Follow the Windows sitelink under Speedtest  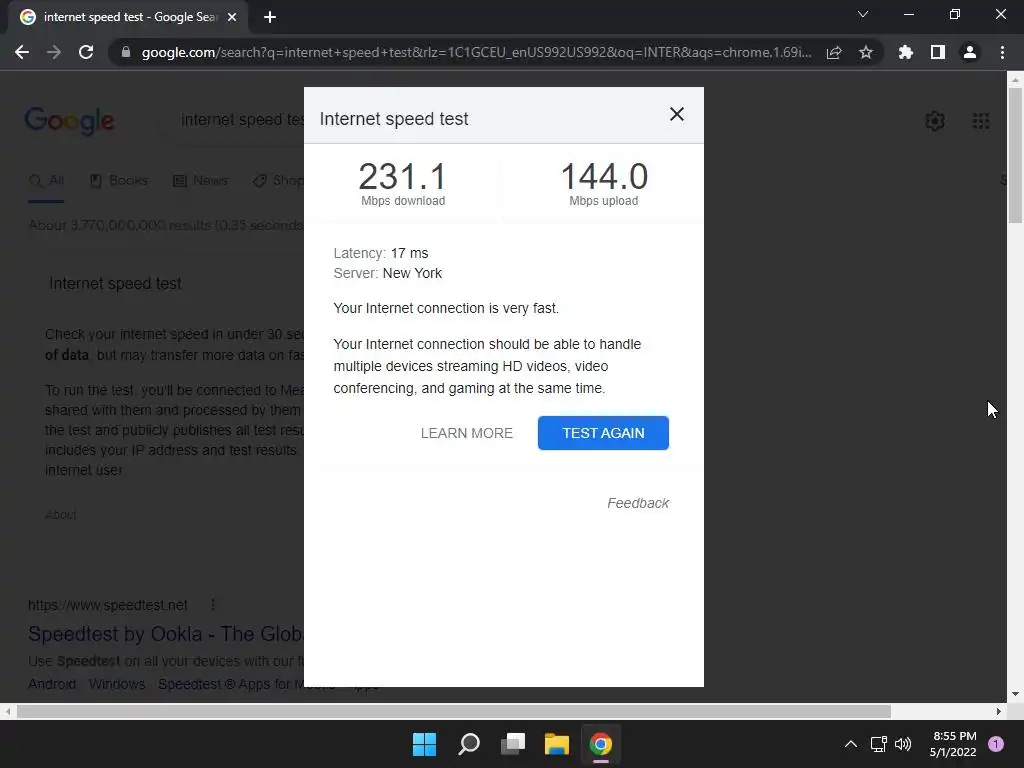(117, 684)
